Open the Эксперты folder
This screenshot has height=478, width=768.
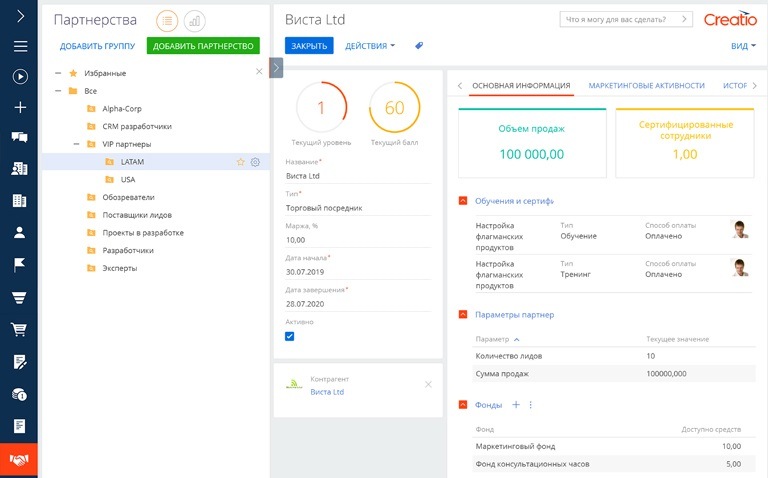[120, 268]
